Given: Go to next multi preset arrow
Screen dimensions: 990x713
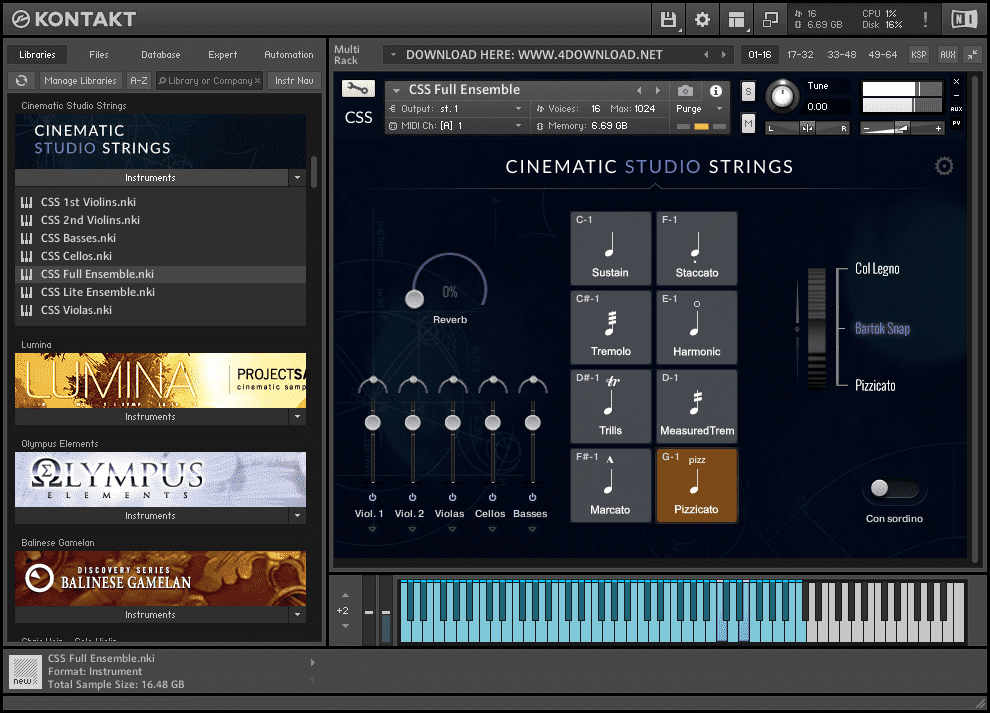Looking at the screenshot, I should pyautogui.click(x=724, y=55).
